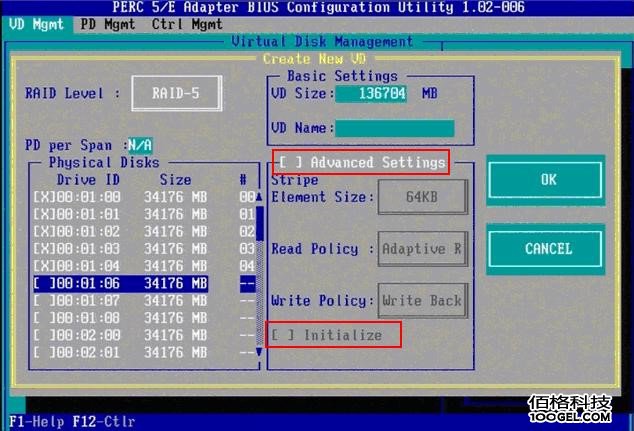Click the physical disks scroll up arrow
The image size is (634, 431).
coord(259,197)
